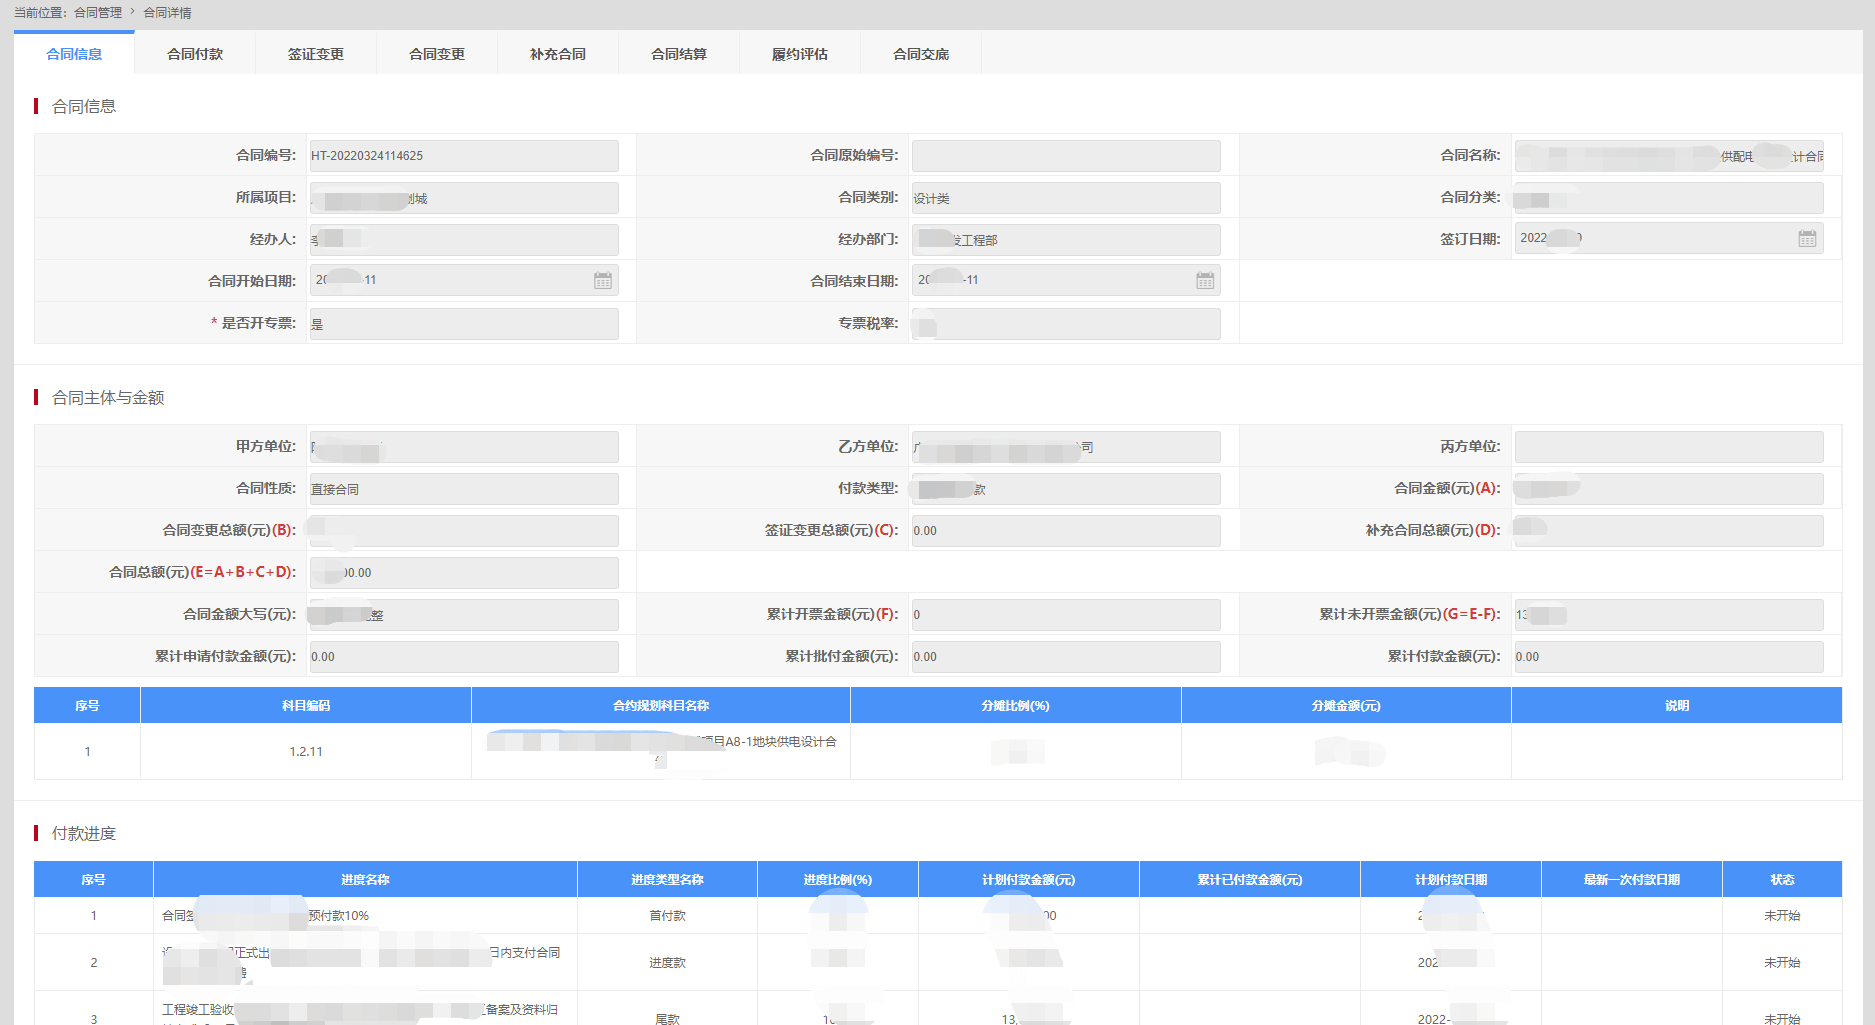The image size is (1875, 1025).
Task: Click the 合同管理 breadcrumb link
Action: (x=98, y=13)
